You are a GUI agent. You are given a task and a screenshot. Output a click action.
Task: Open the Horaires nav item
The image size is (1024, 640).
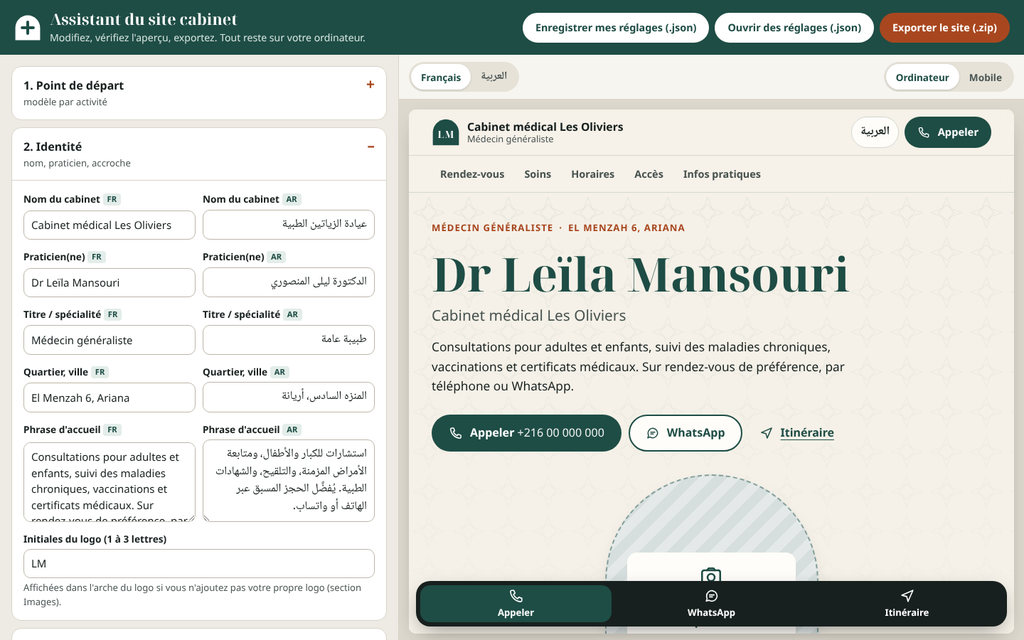pyautogui.click(x=592, y=174)
